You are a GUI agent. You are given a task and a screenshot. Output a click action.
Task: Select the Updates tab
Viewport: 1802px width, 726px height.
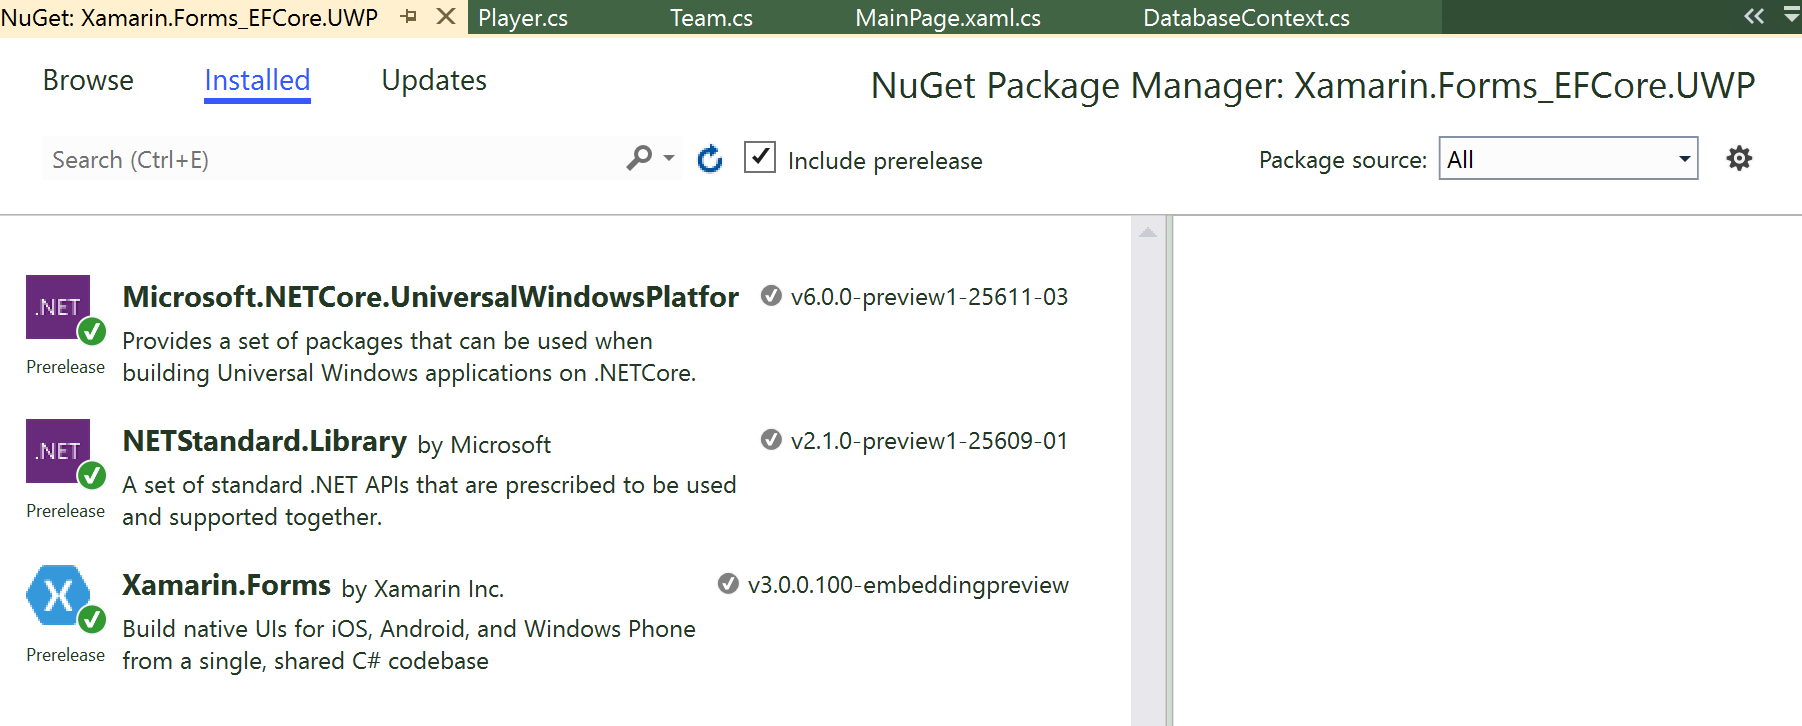click(433, 80)
